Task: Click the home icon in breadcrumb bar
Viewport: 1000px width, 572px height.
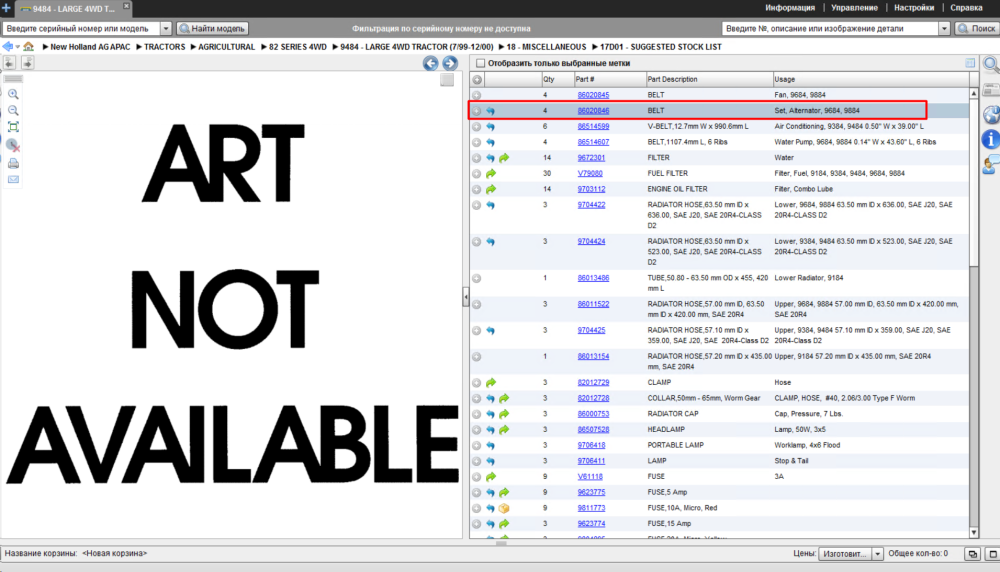Action: coord(29,47)
